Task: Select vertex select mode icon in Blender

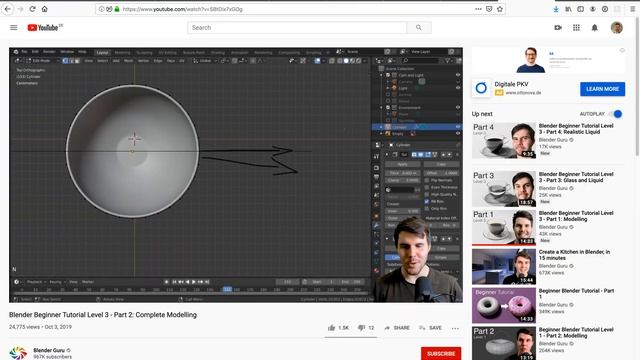Action: pyautogui.click(x=65, y=60)
